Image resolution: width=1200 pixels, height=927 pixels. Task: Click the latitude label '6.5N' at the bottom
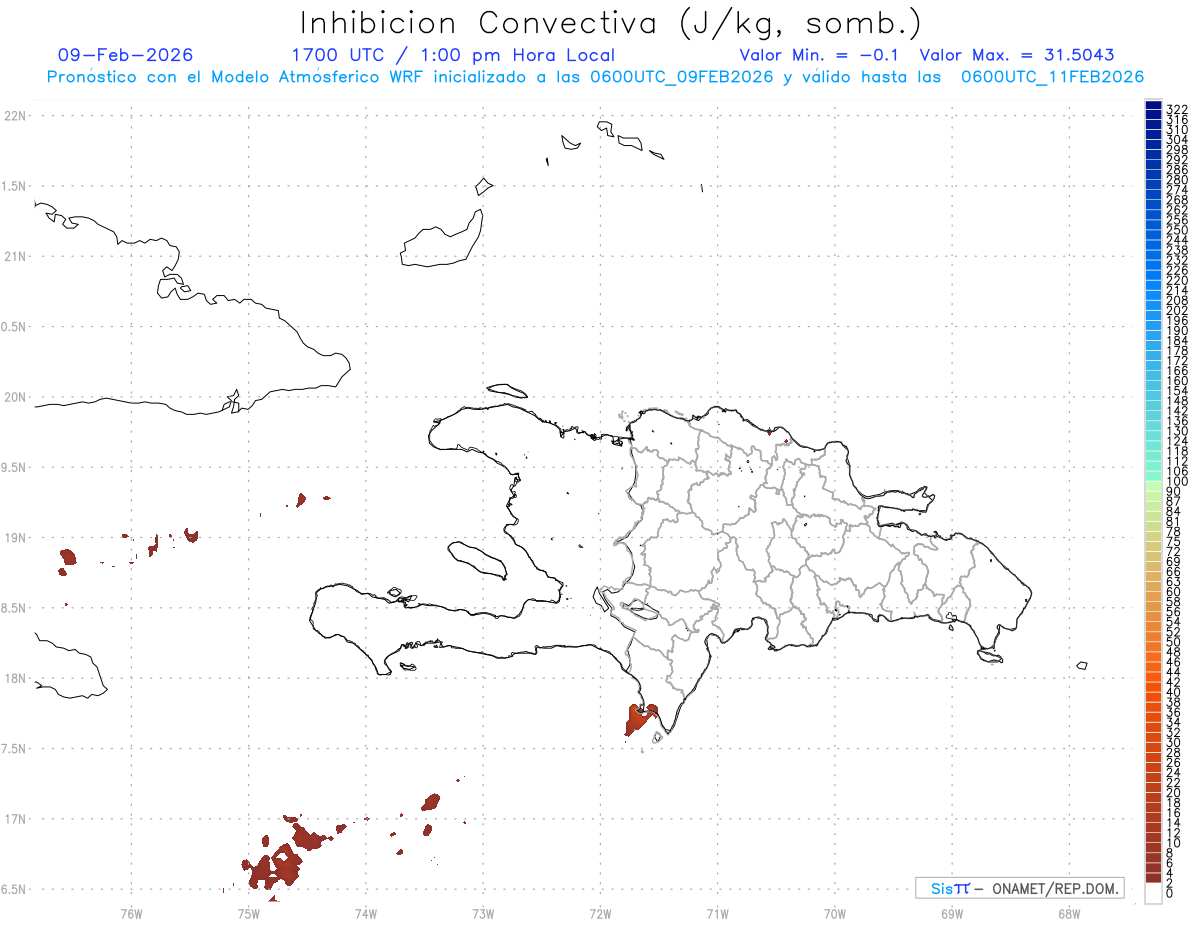(x=13, y=889)
